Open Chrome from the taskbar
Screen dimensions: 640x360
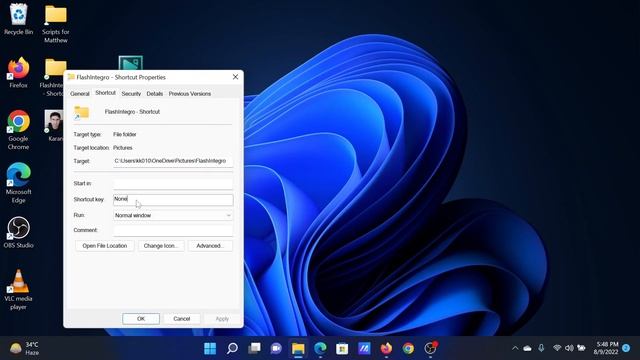pyautogui.click(x=408, y=348)
